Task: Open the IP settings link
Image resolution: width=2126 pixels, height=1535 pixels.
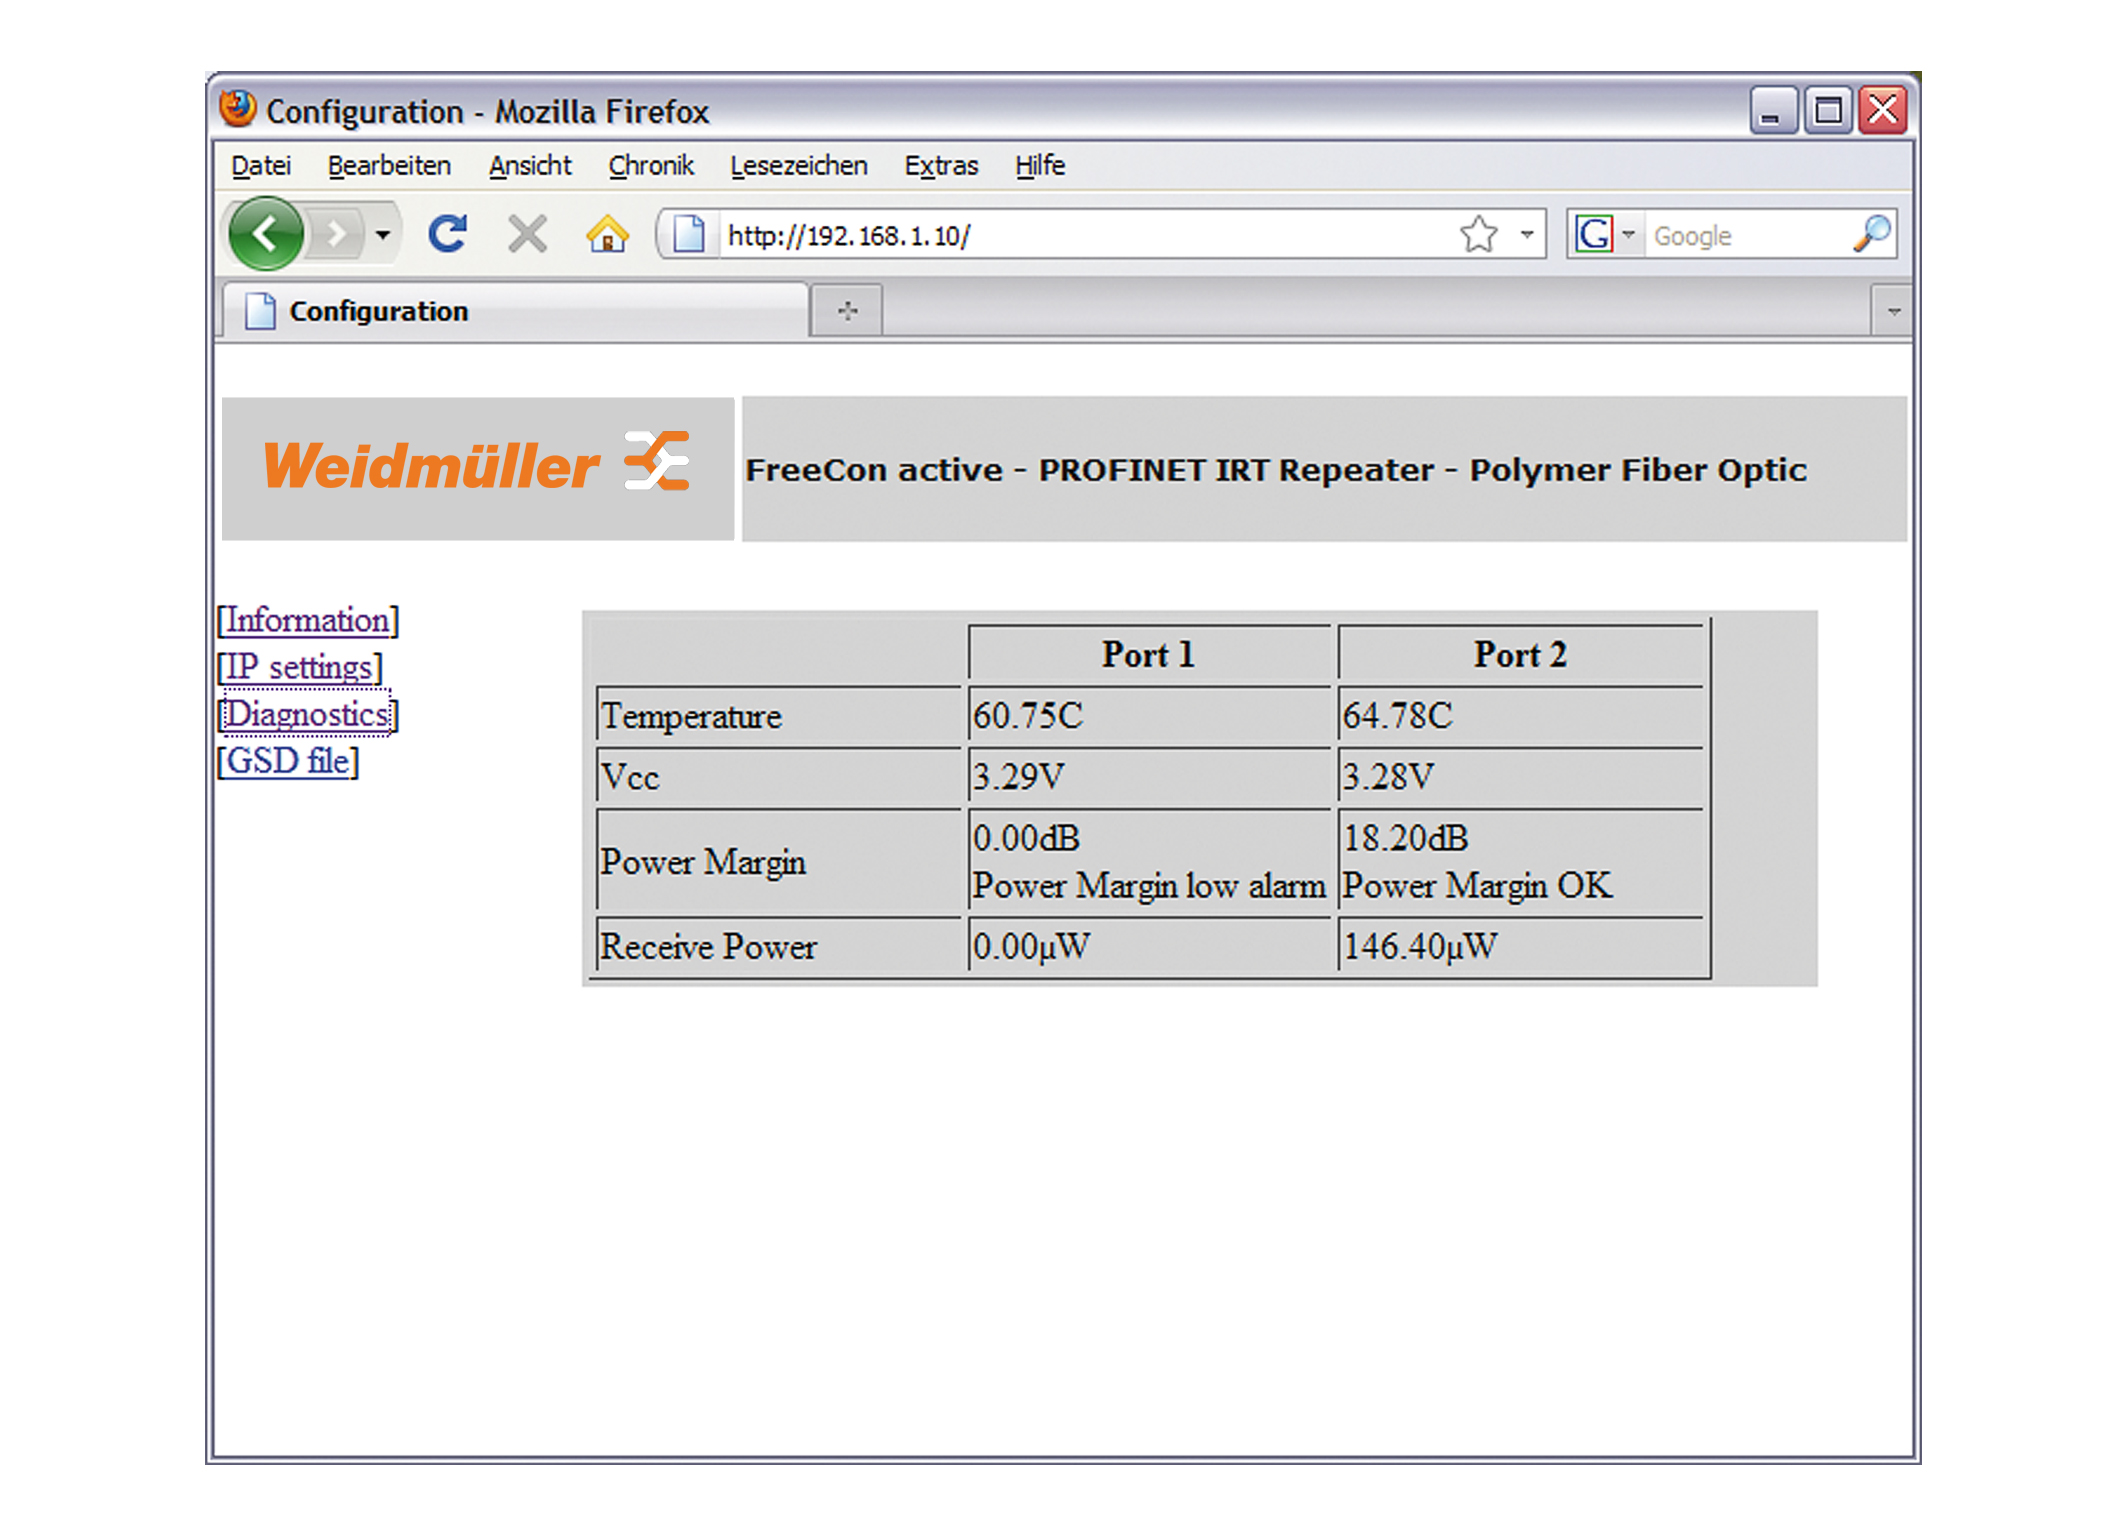Action: 300,667
